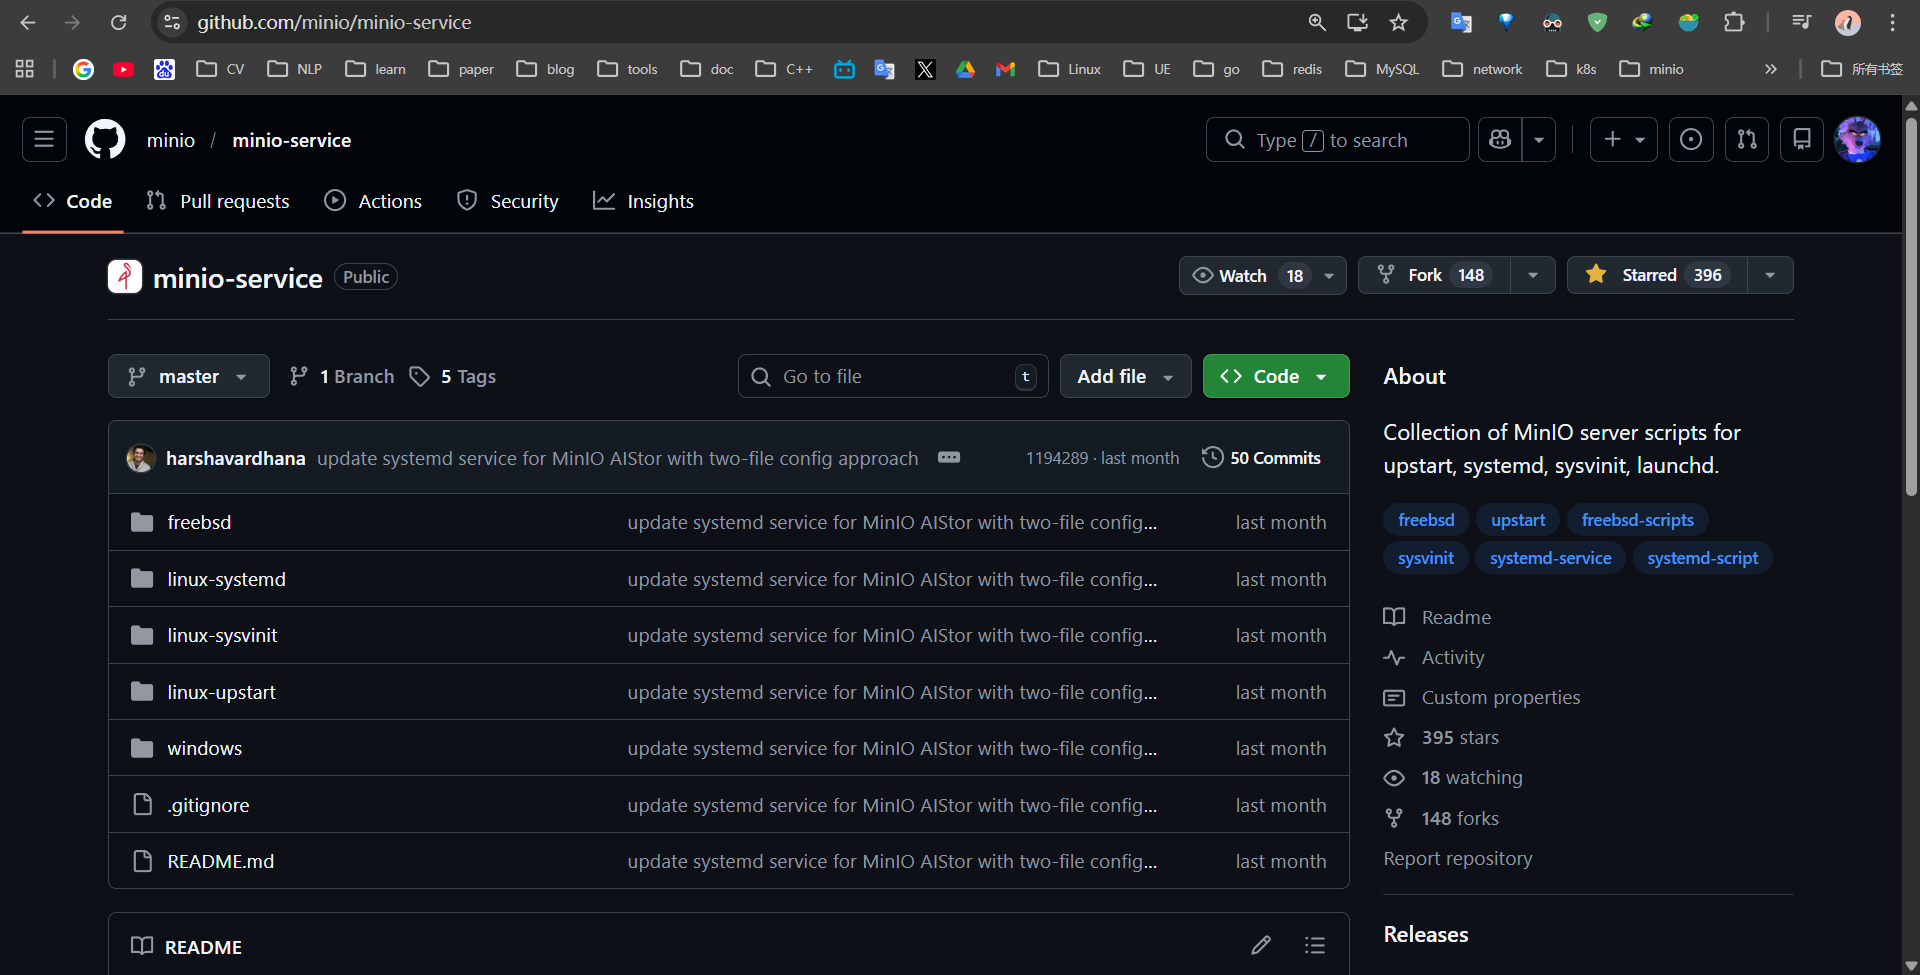This screenshot has height=975, width=1920.
Task: View the 5 Tags list
Action: (453, 376)
